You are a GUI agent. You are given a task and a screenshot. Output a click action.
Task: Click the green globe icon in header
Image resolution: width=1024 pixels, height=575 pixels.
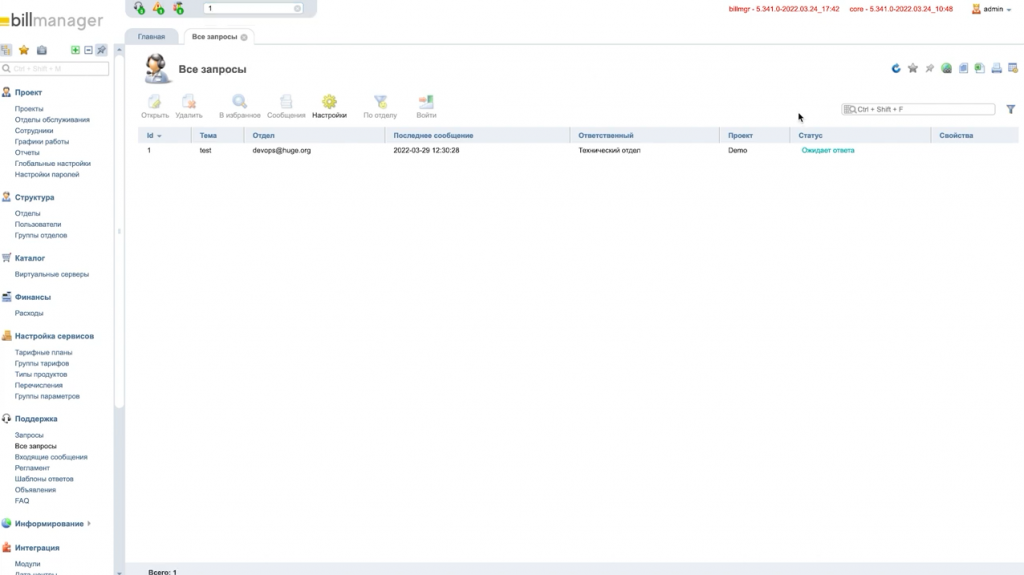[x=946, y=69]
